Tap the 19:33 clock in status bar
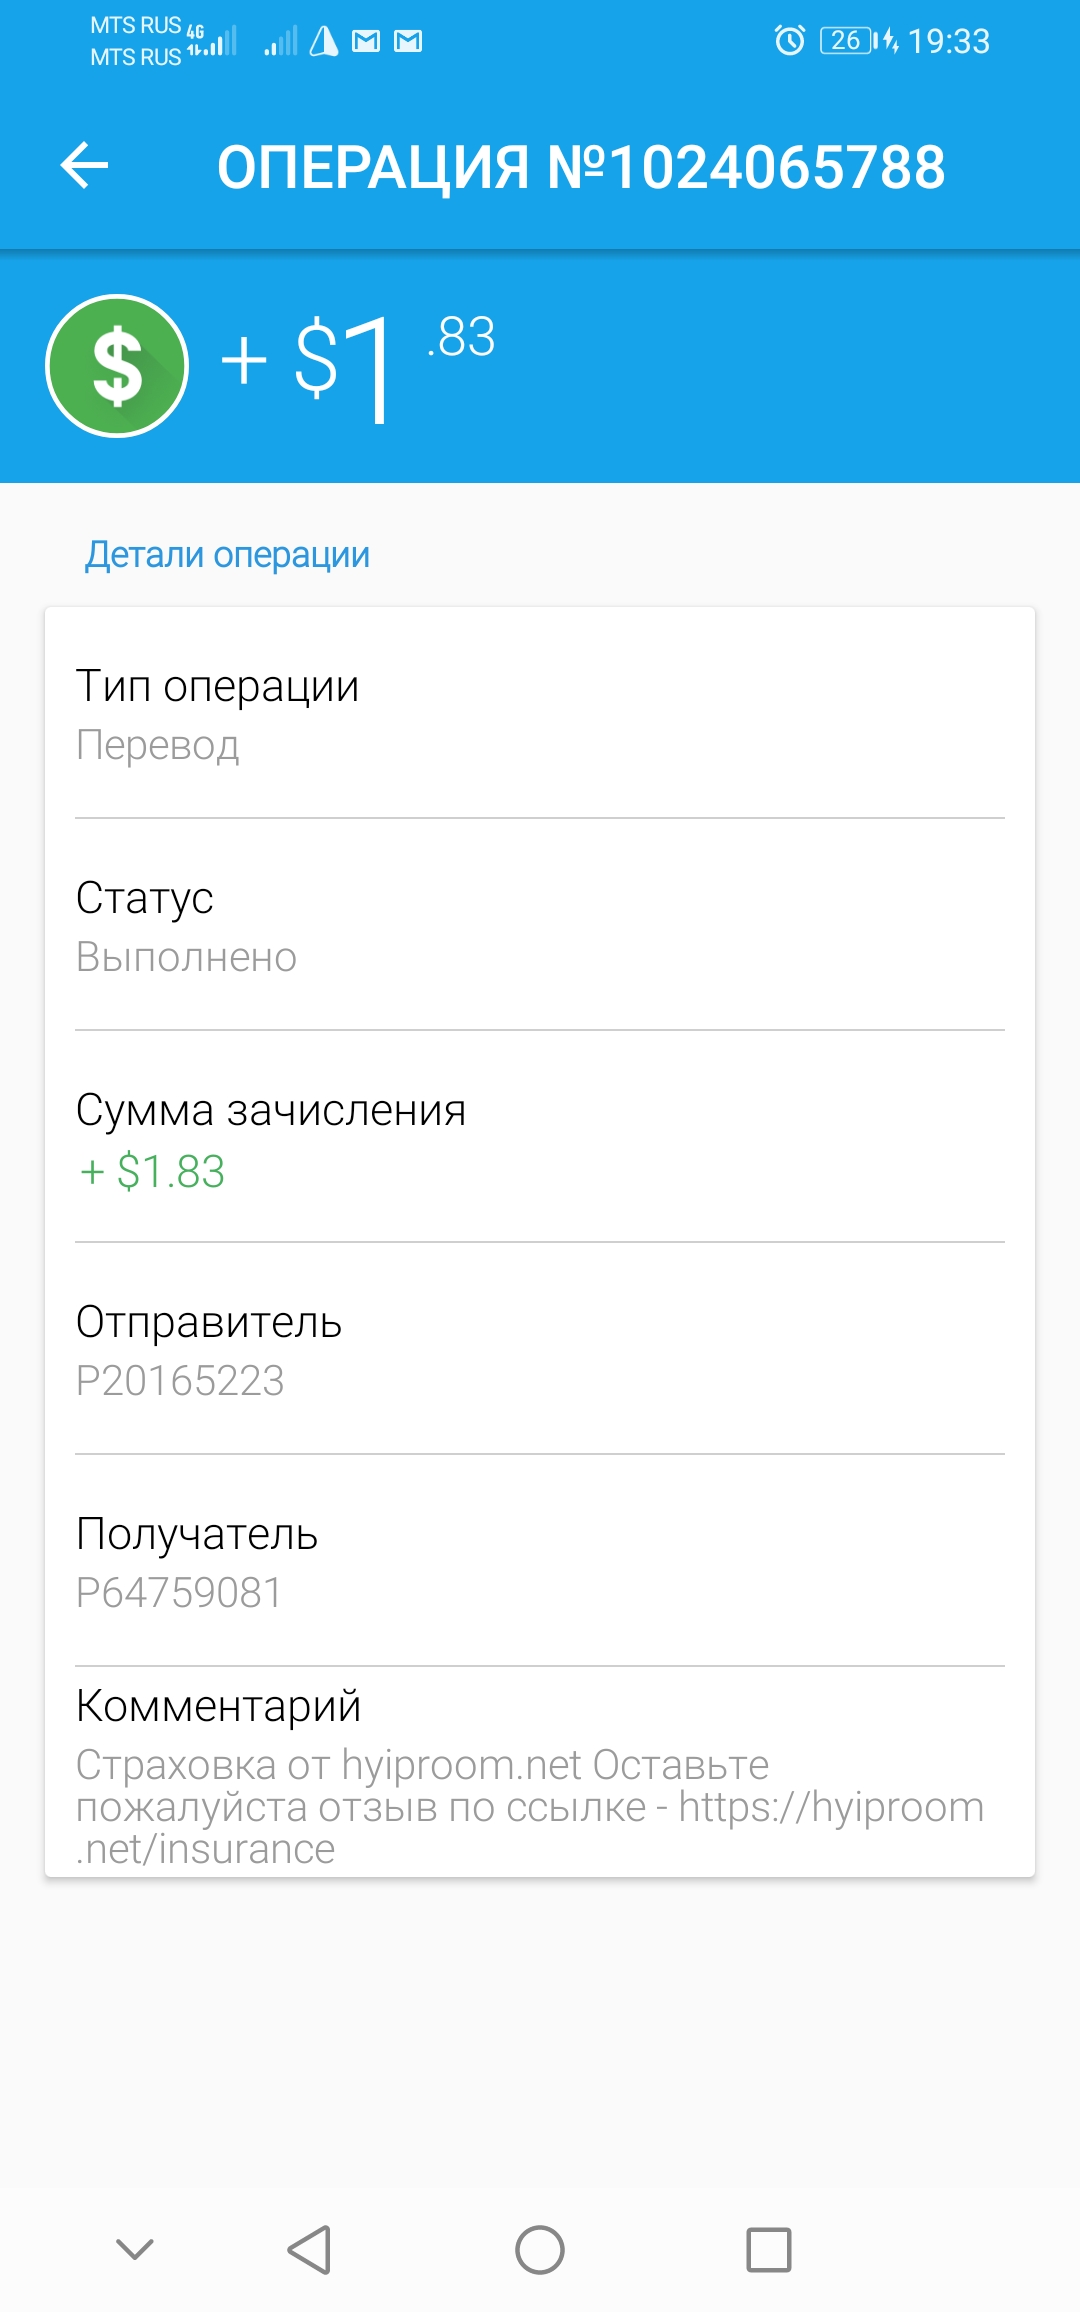Viewport: 1080px width, 2312px height. [x=948, y=41]
